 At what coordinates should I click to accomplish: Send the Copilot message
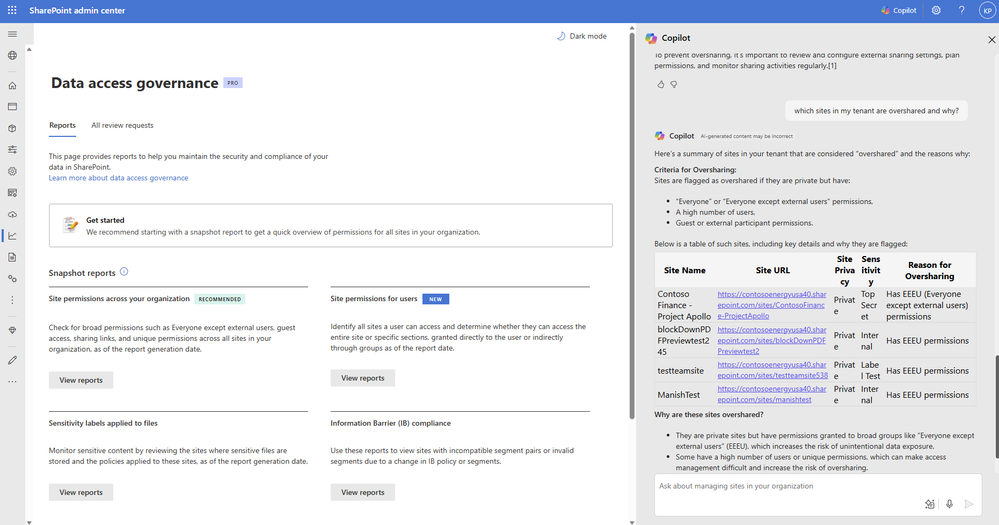pos(969,504)
